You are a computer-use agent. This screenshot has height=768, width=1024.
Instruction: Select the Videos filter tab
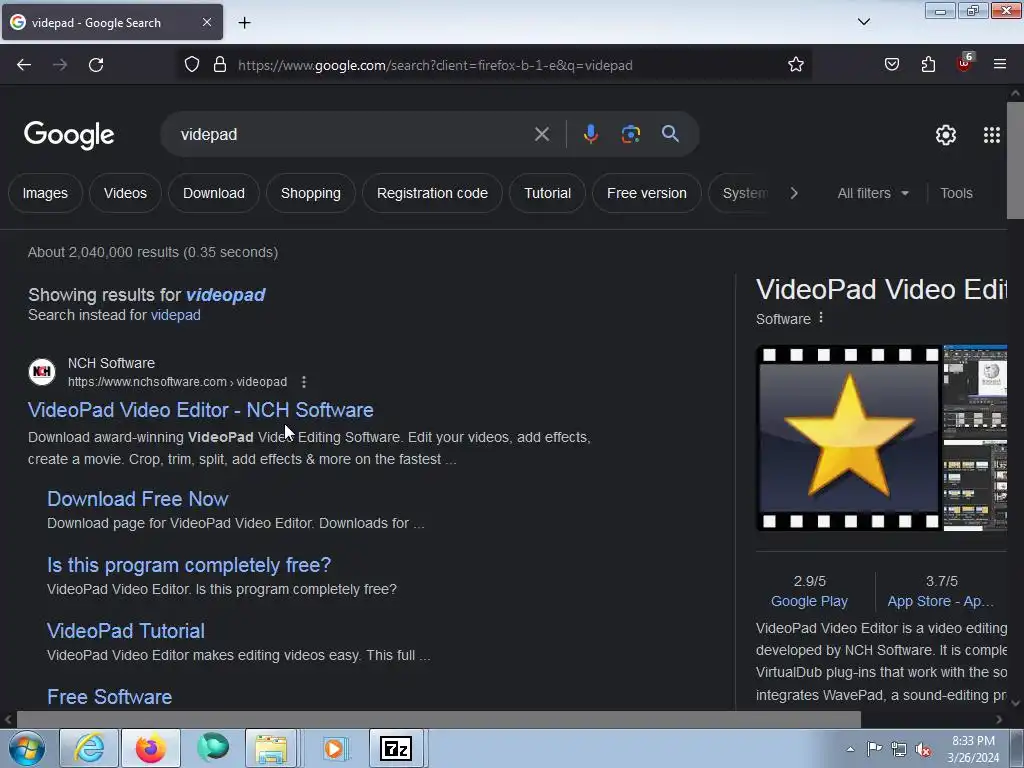125,193
